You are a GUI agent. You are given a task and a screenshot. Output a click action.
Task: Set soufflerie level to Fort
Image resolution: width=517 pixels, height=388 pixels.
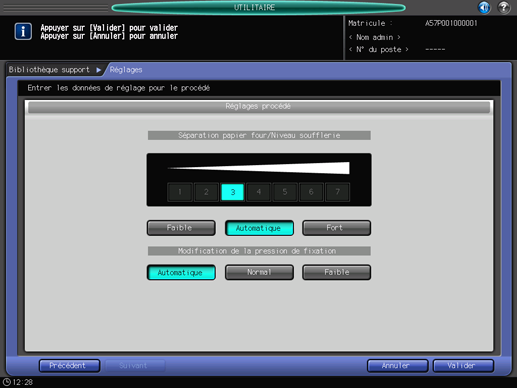pos(336,228)
